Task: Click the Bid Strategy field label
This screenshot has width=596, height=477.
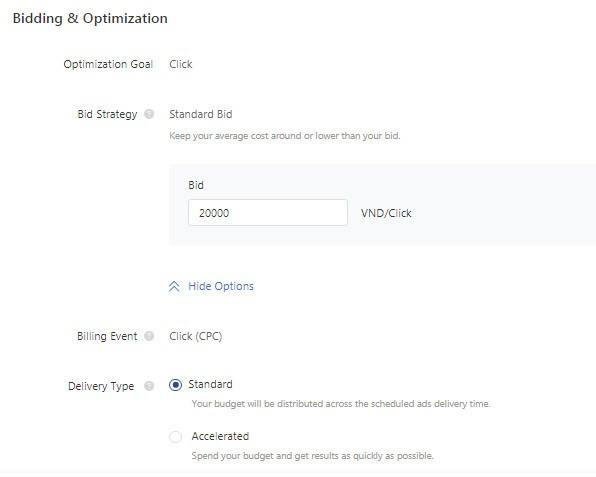Action: point(107,114)
